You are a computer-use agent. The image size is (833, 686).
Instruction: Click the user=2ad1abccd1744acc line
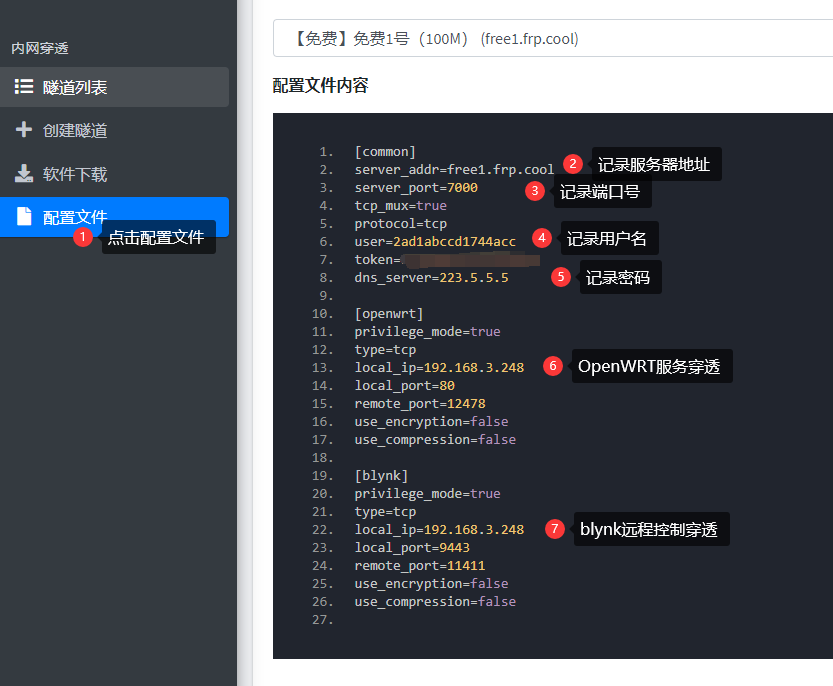coord(435,242)
